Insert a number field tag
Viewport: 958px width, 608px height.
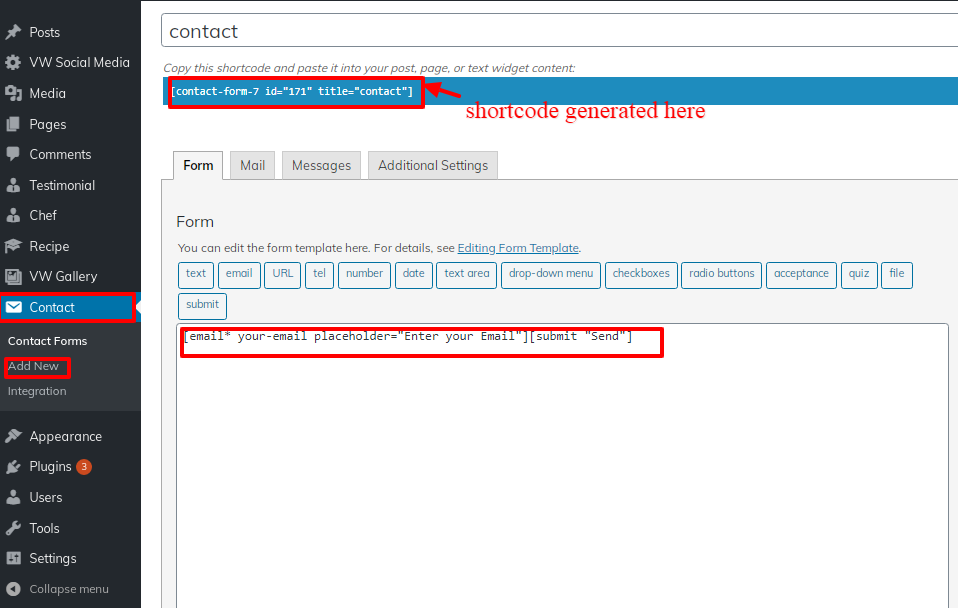[x=364, y=274]
